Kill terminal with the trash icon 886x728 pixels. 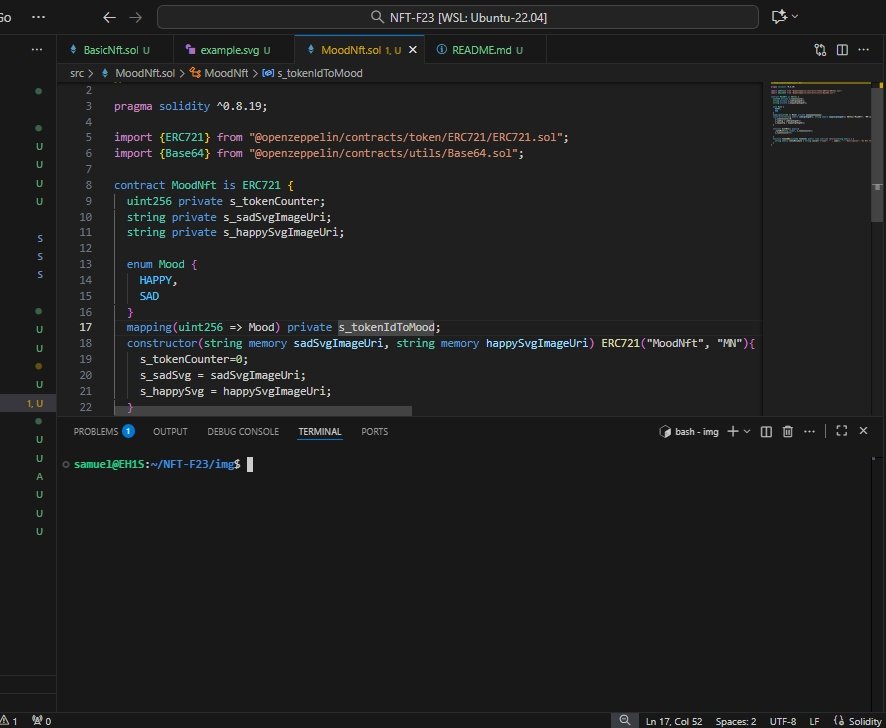[788, 431]
